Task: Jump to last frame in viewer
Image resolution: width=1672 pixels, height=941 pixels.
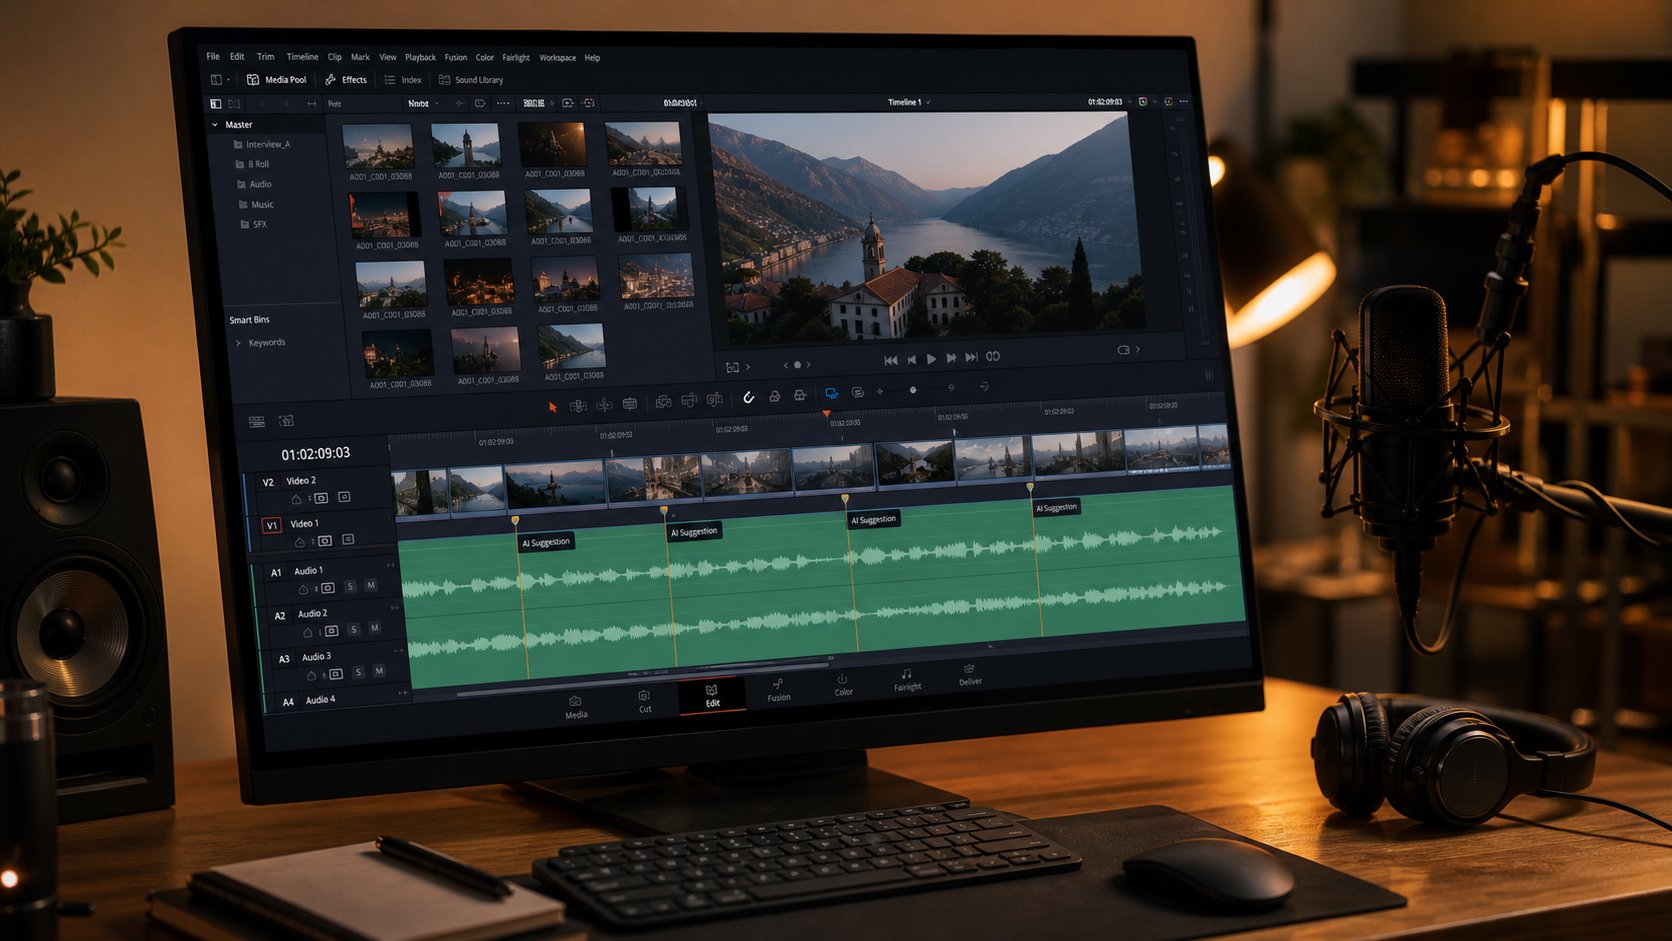Action: tap(971, 357)
